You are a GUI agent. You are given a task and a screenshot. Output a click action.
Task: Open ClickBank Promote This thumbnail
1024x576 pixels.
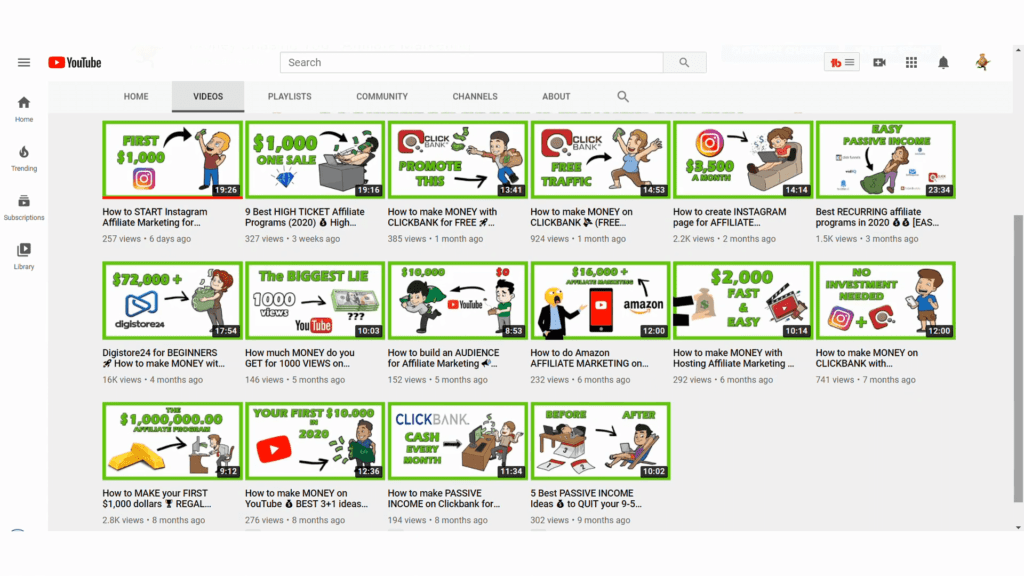(x=458, y=160)
